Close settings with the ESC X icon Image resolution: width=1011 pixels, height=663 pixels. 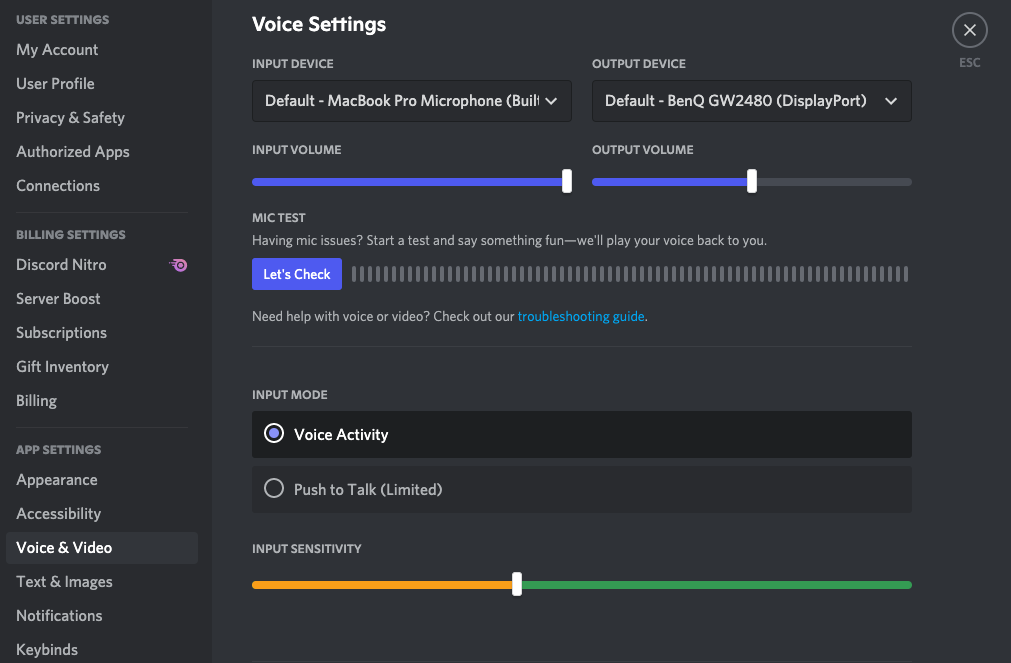(969, 31)
